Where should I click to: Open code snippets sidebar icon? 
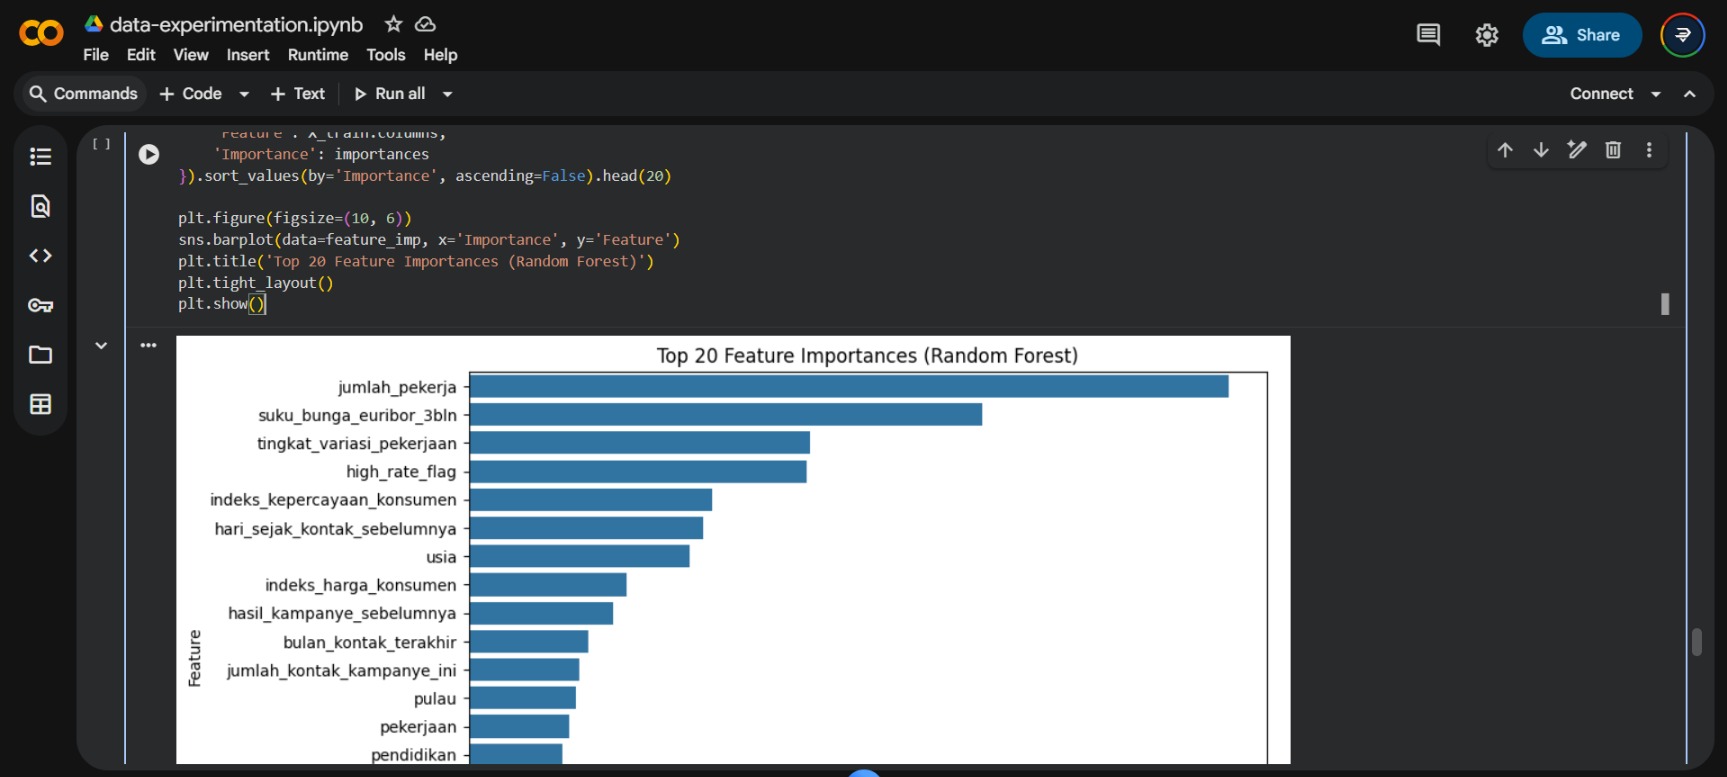click(x=40, y=256)
